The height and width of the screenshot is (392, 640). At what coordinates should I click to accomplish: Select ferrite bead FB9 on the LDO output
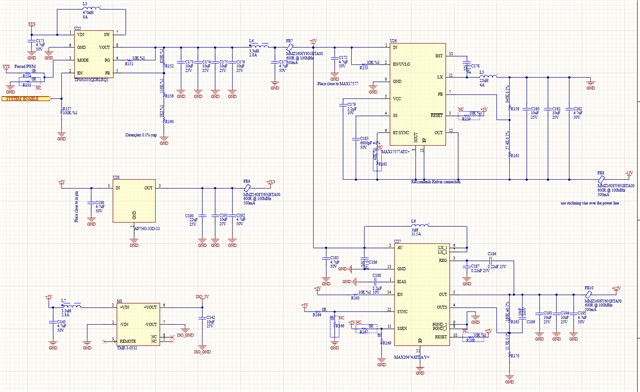coord(247,188)
